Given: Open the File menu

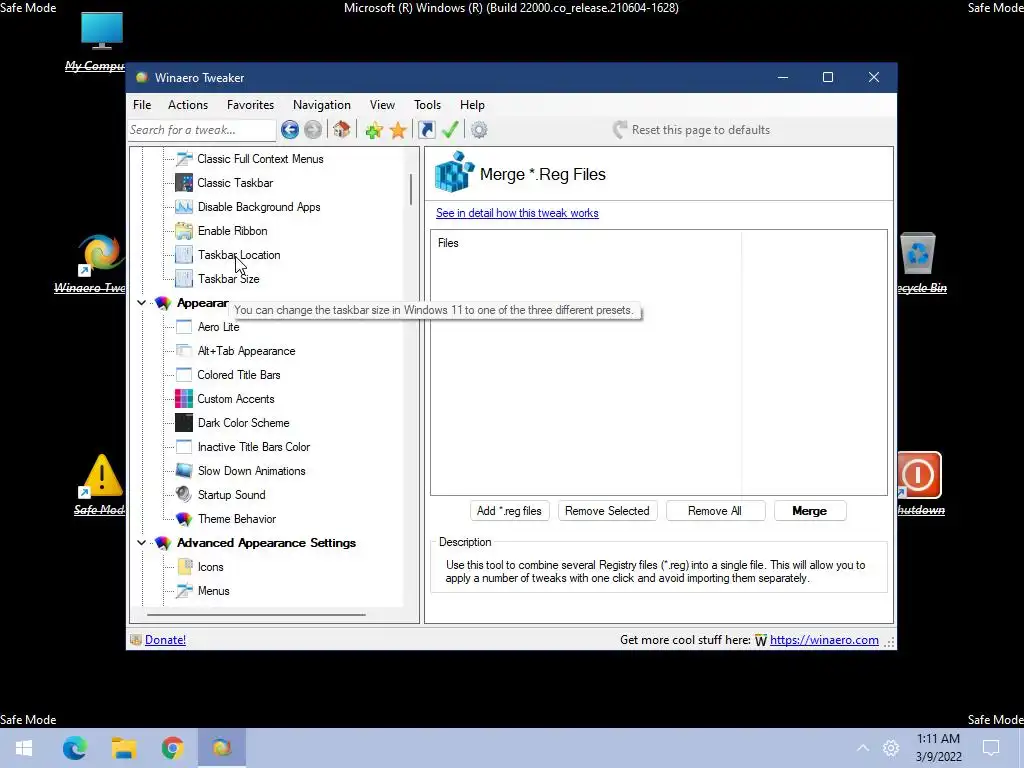Looking at the screenshot, I should pyautogui.click(x=142, y=104).
